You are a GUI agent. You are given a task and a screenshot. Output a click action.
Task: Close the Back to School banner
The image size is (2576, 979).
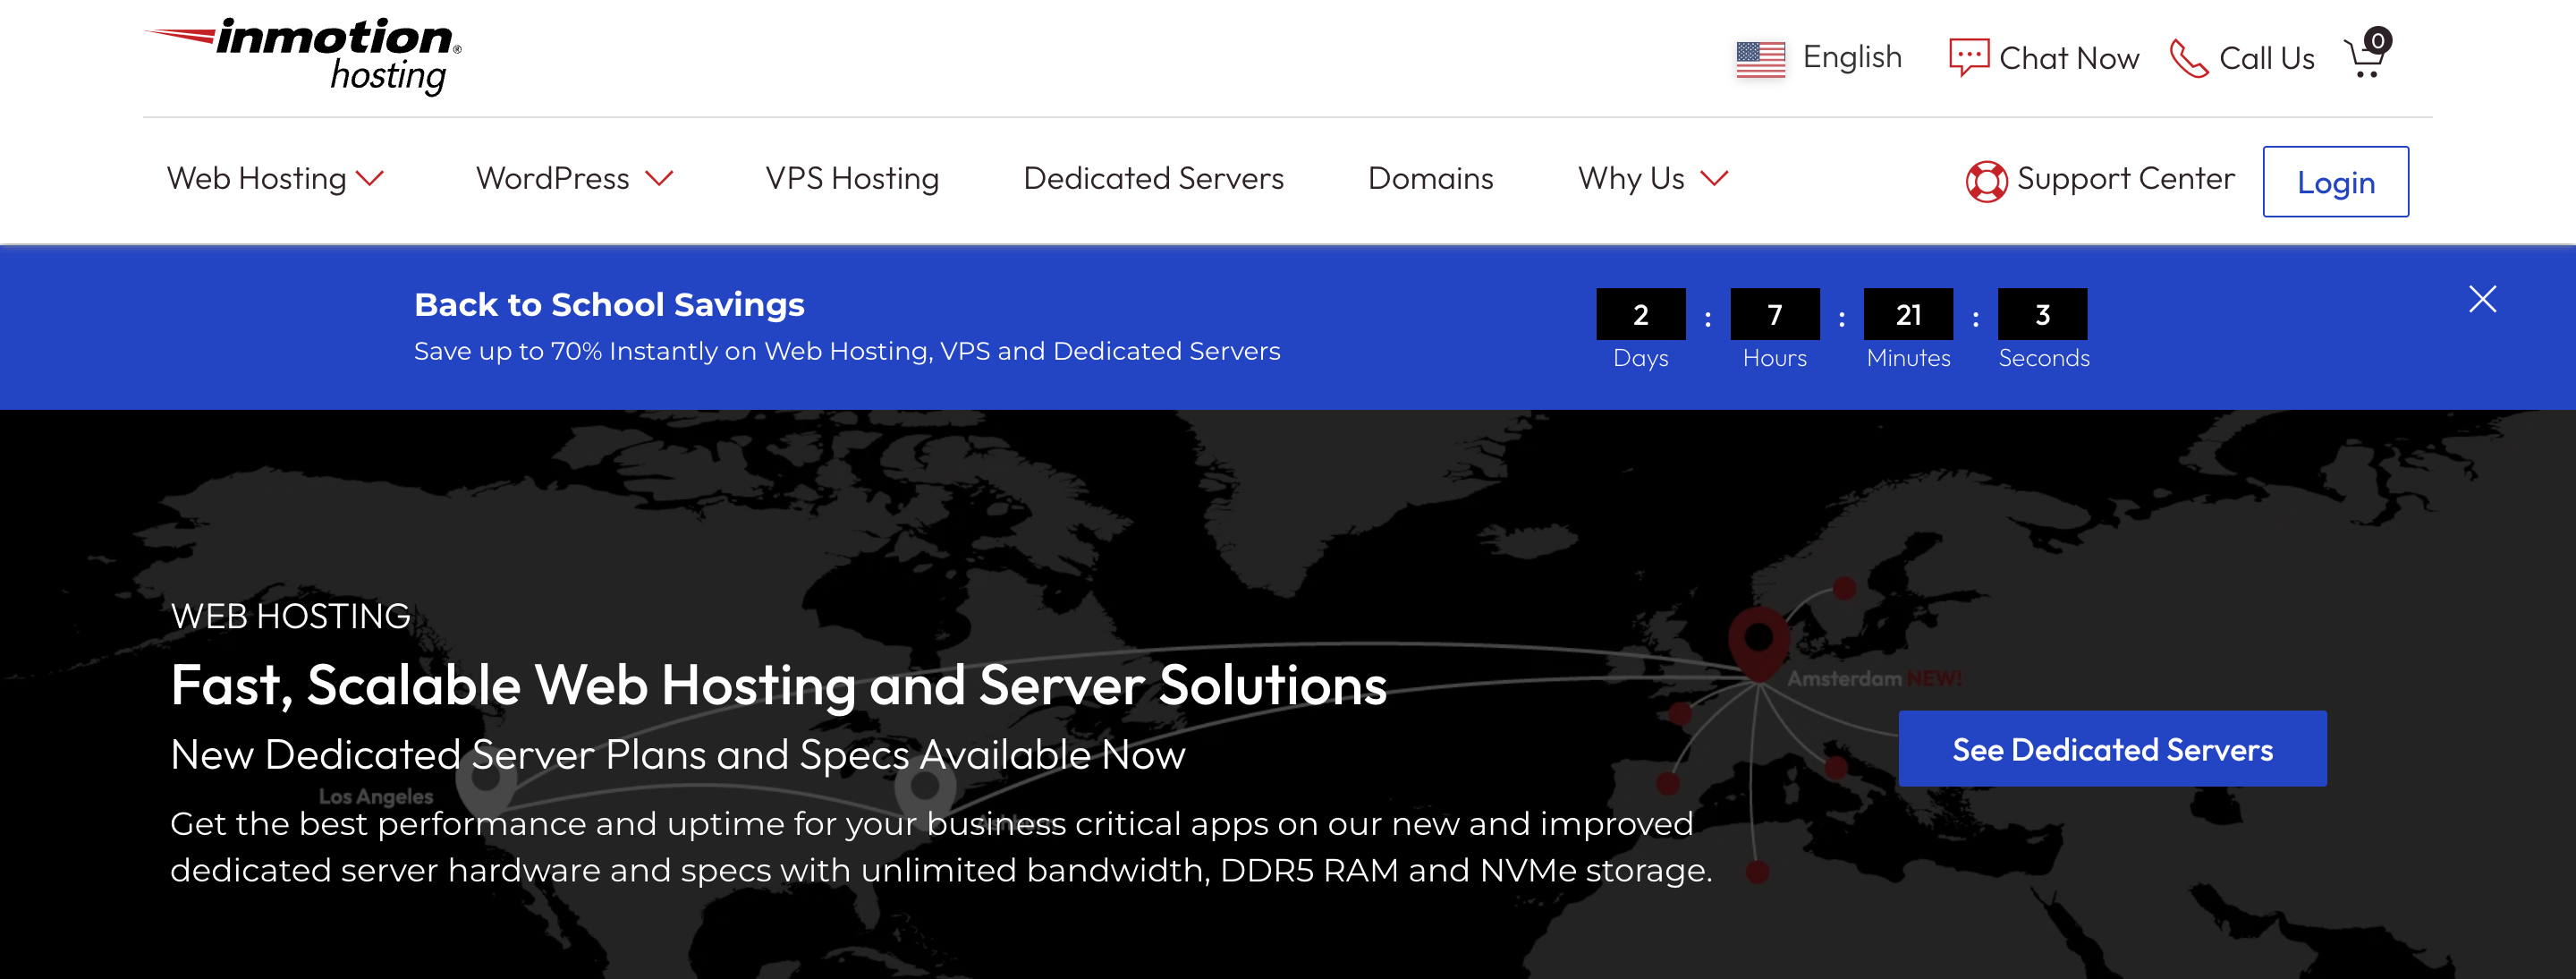2481,299
